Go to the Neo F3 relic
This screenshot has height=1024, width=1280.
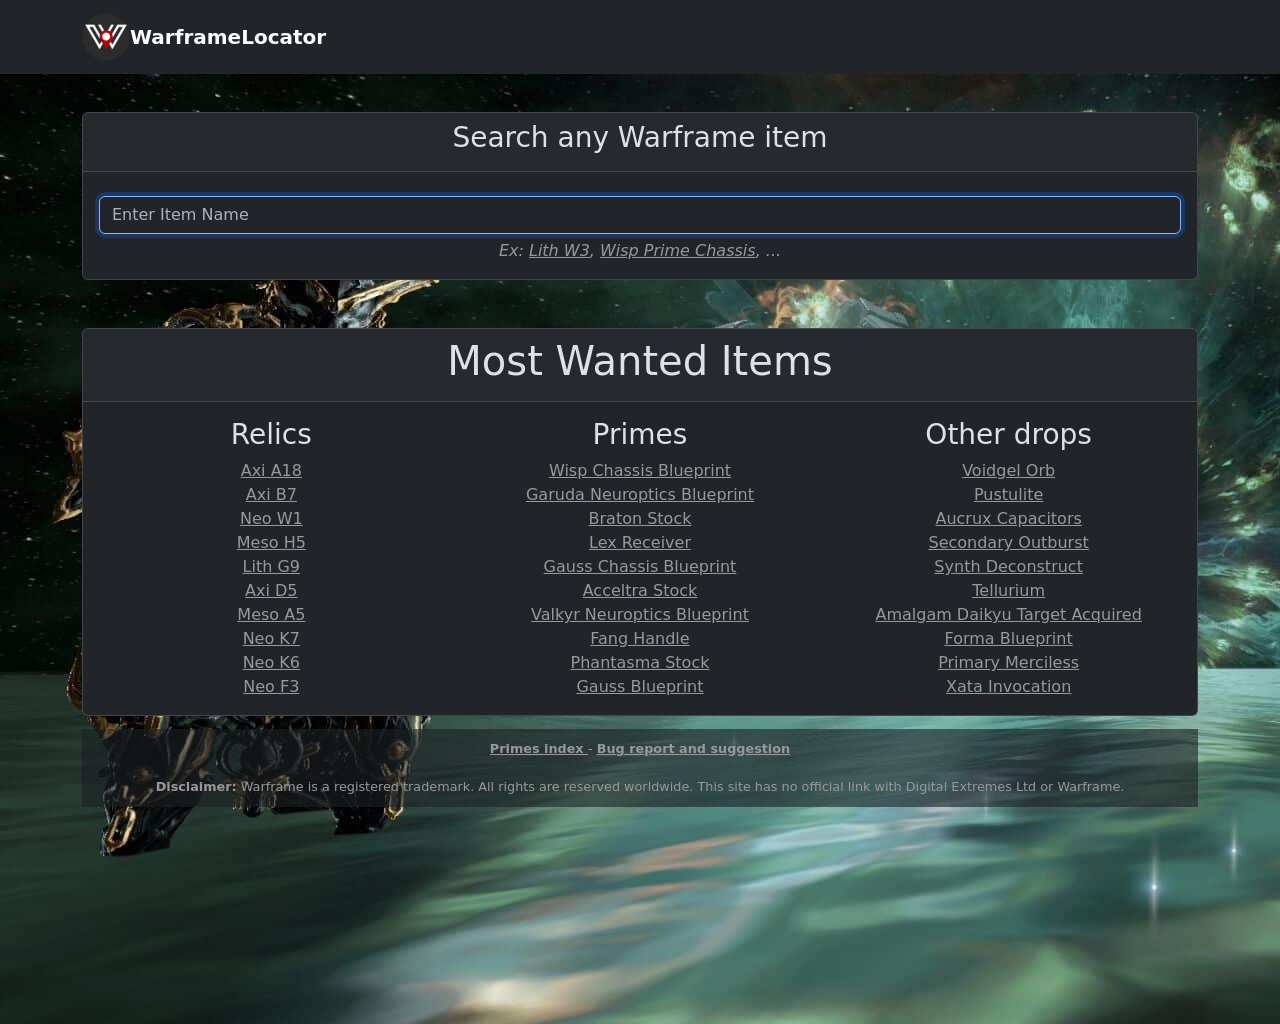pos(271,687)
